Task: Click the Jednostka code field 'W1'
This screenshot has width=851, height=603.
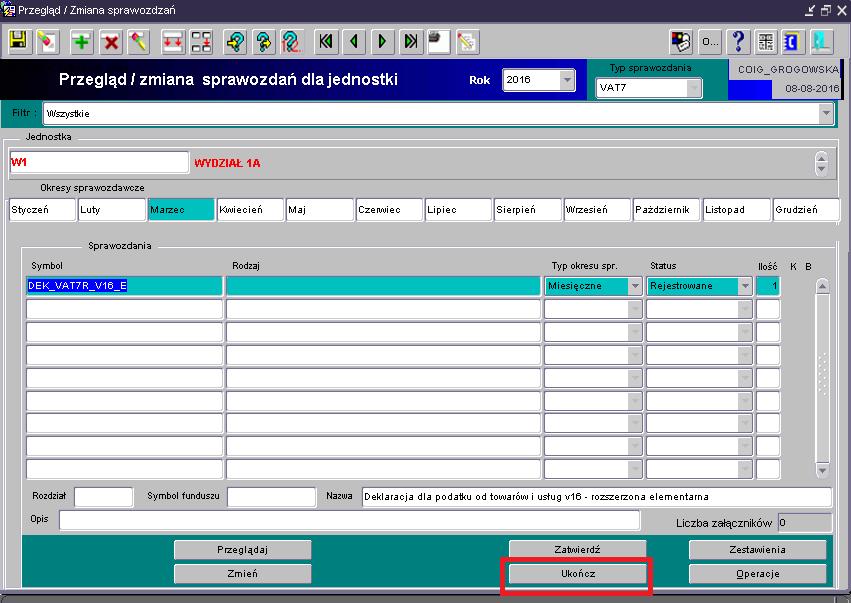Action: click(x=99, y=162)
